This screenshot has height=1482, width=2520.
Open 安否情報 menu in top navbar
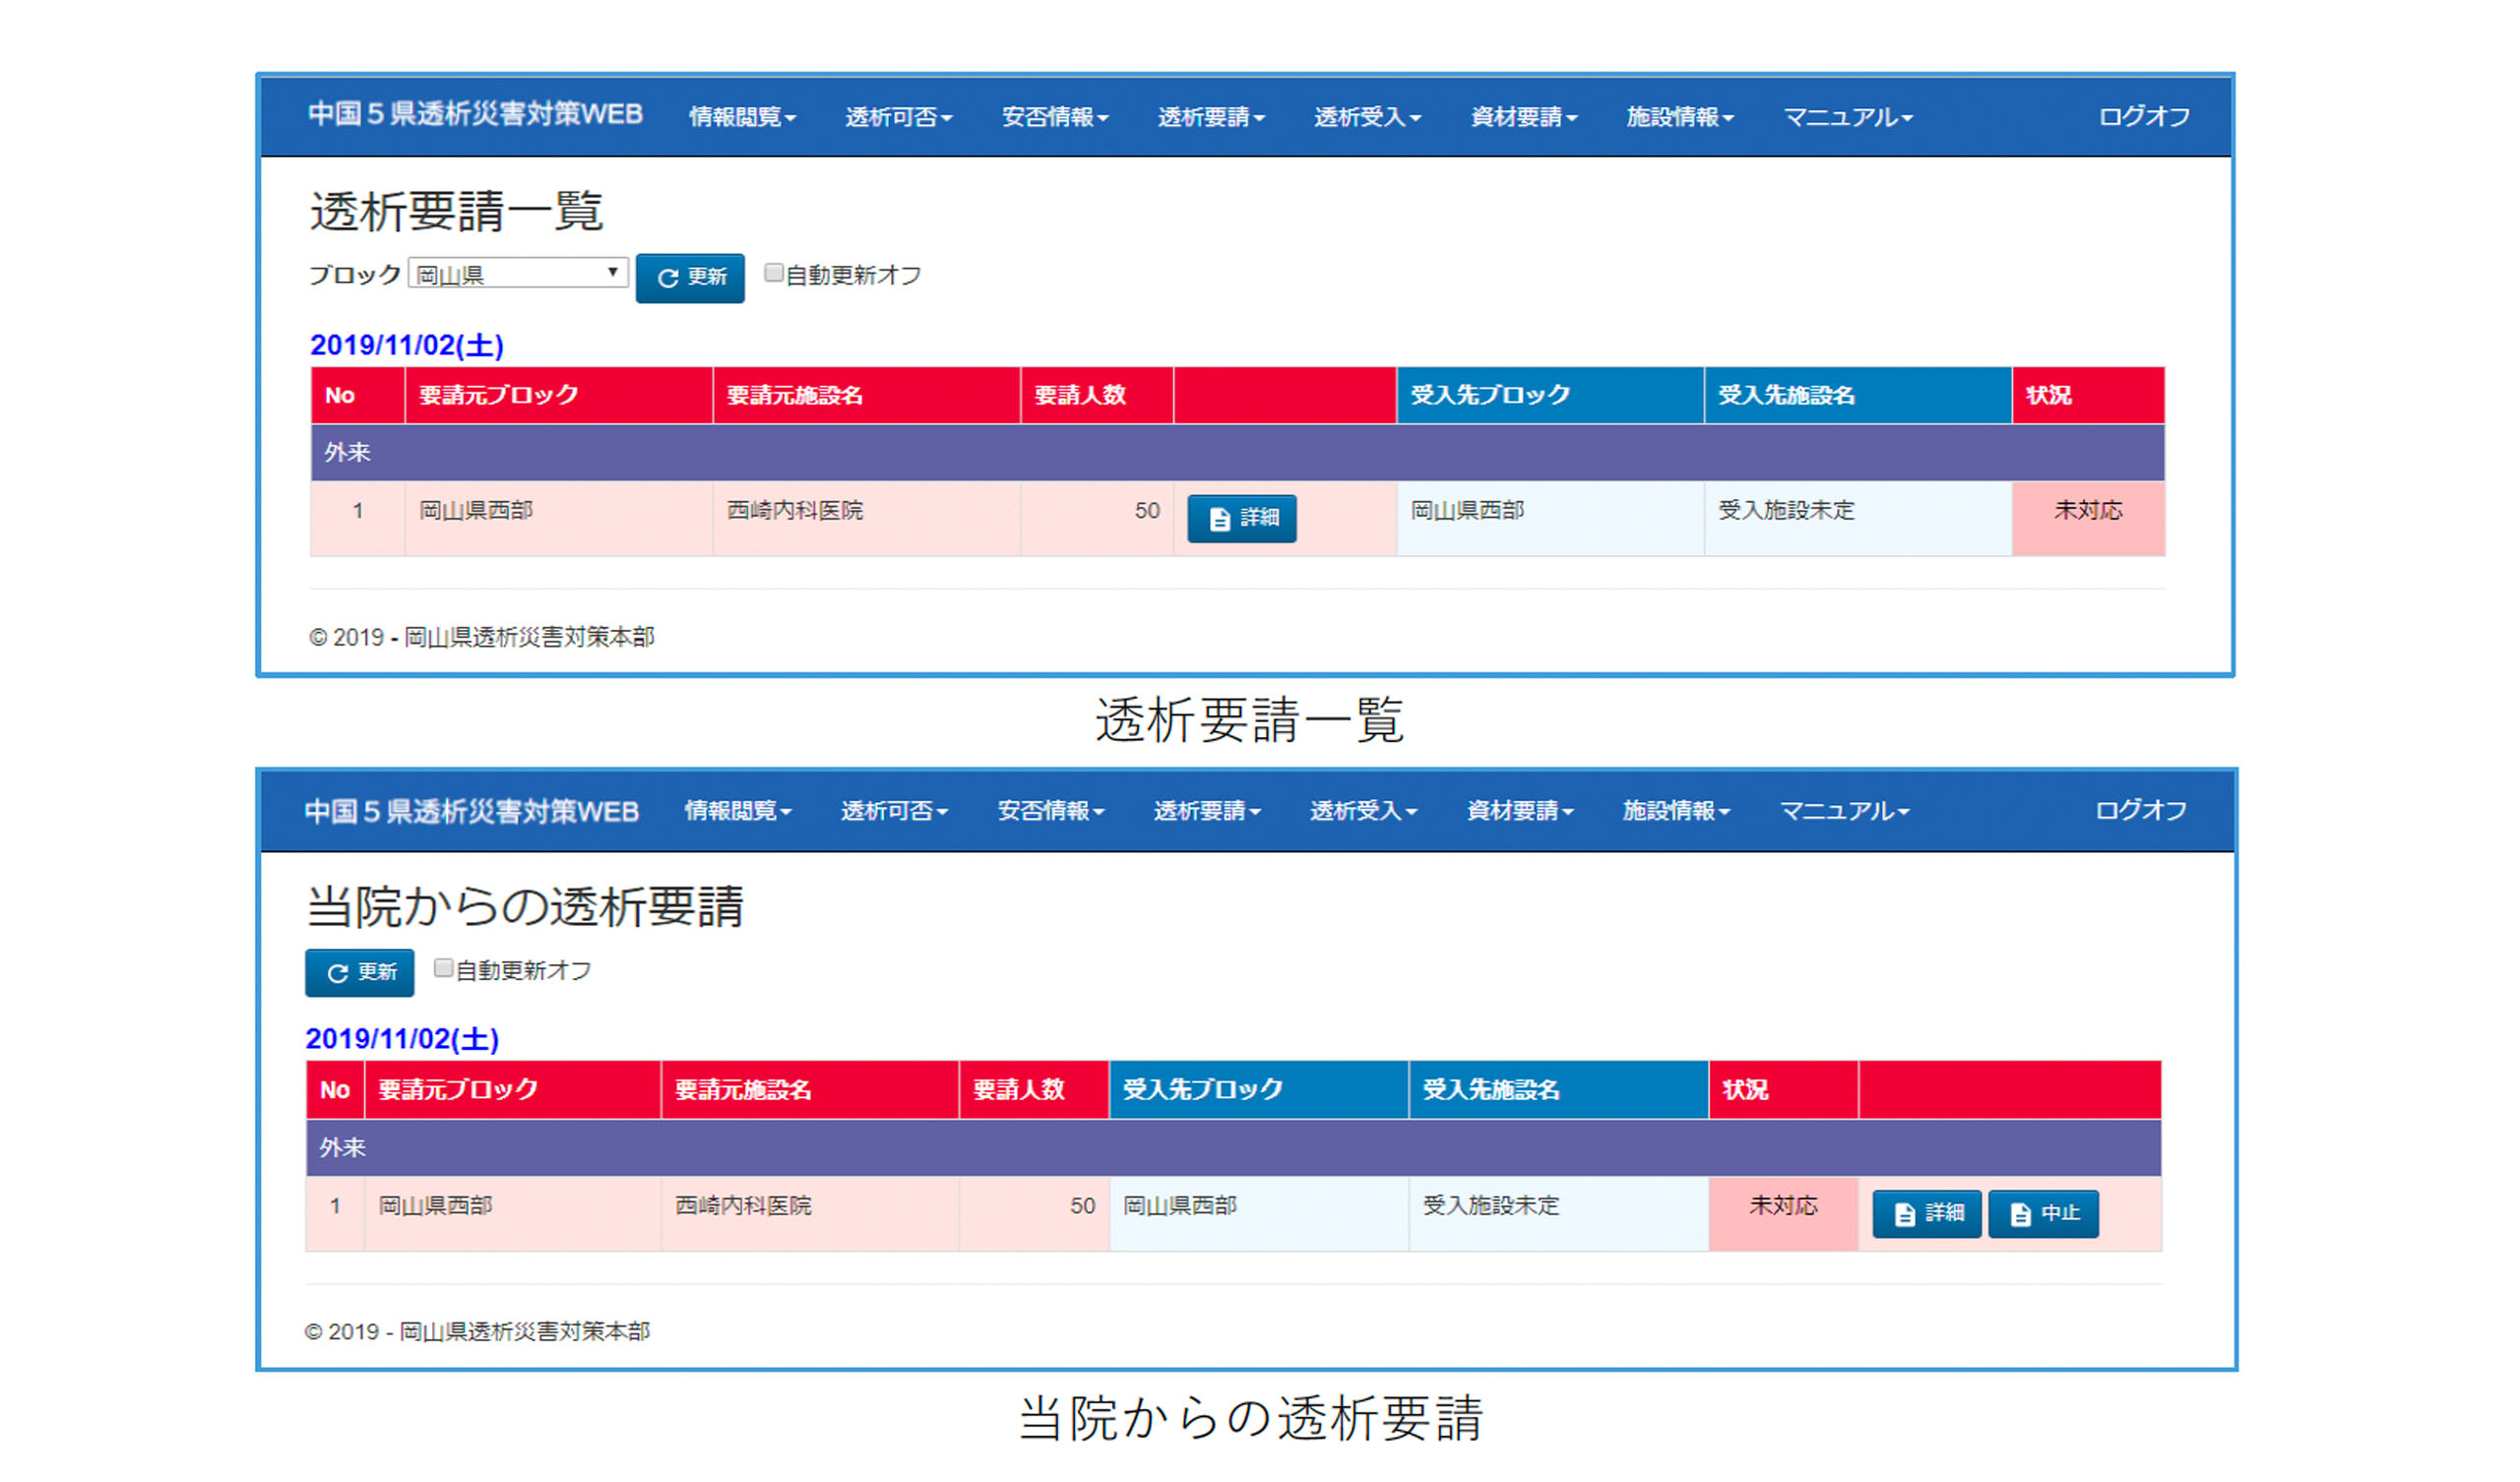click(x=1055, y=117)
